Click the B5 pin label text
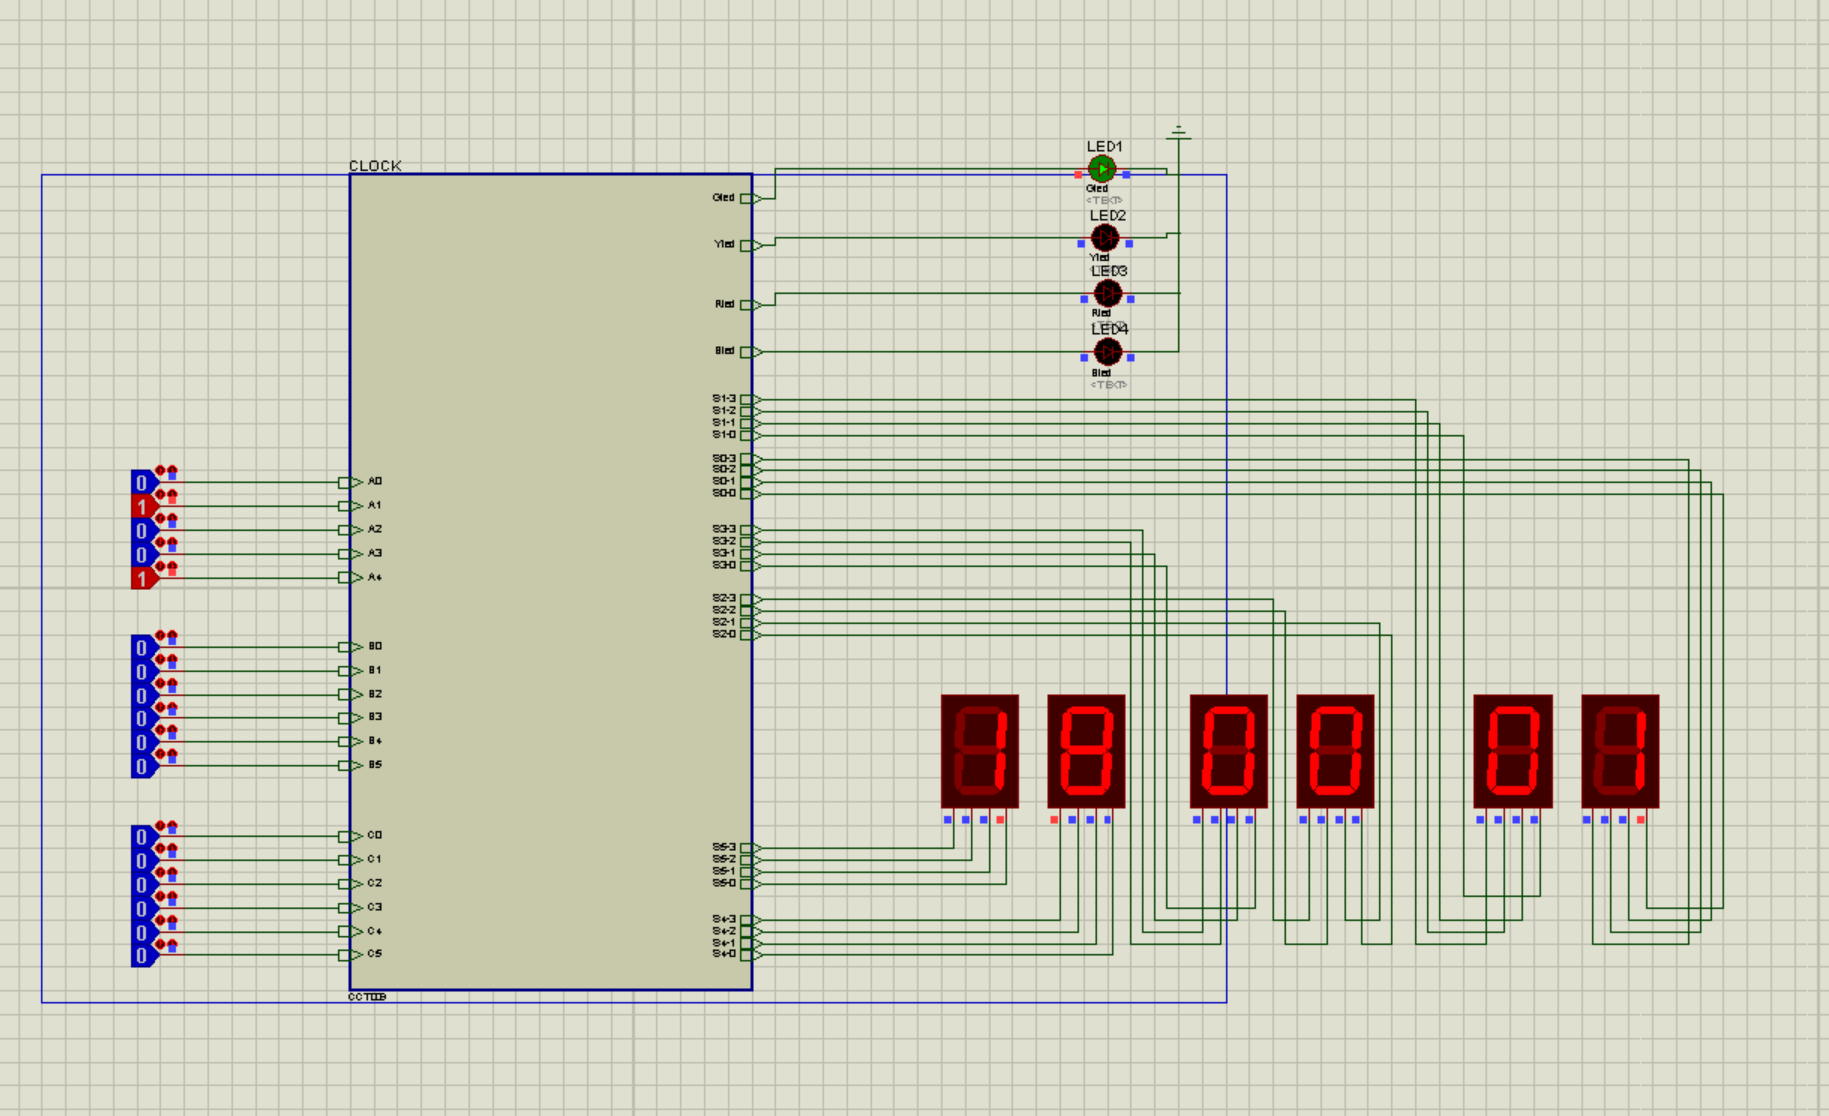This screenshot has height=1116, width=1829. 375,764
